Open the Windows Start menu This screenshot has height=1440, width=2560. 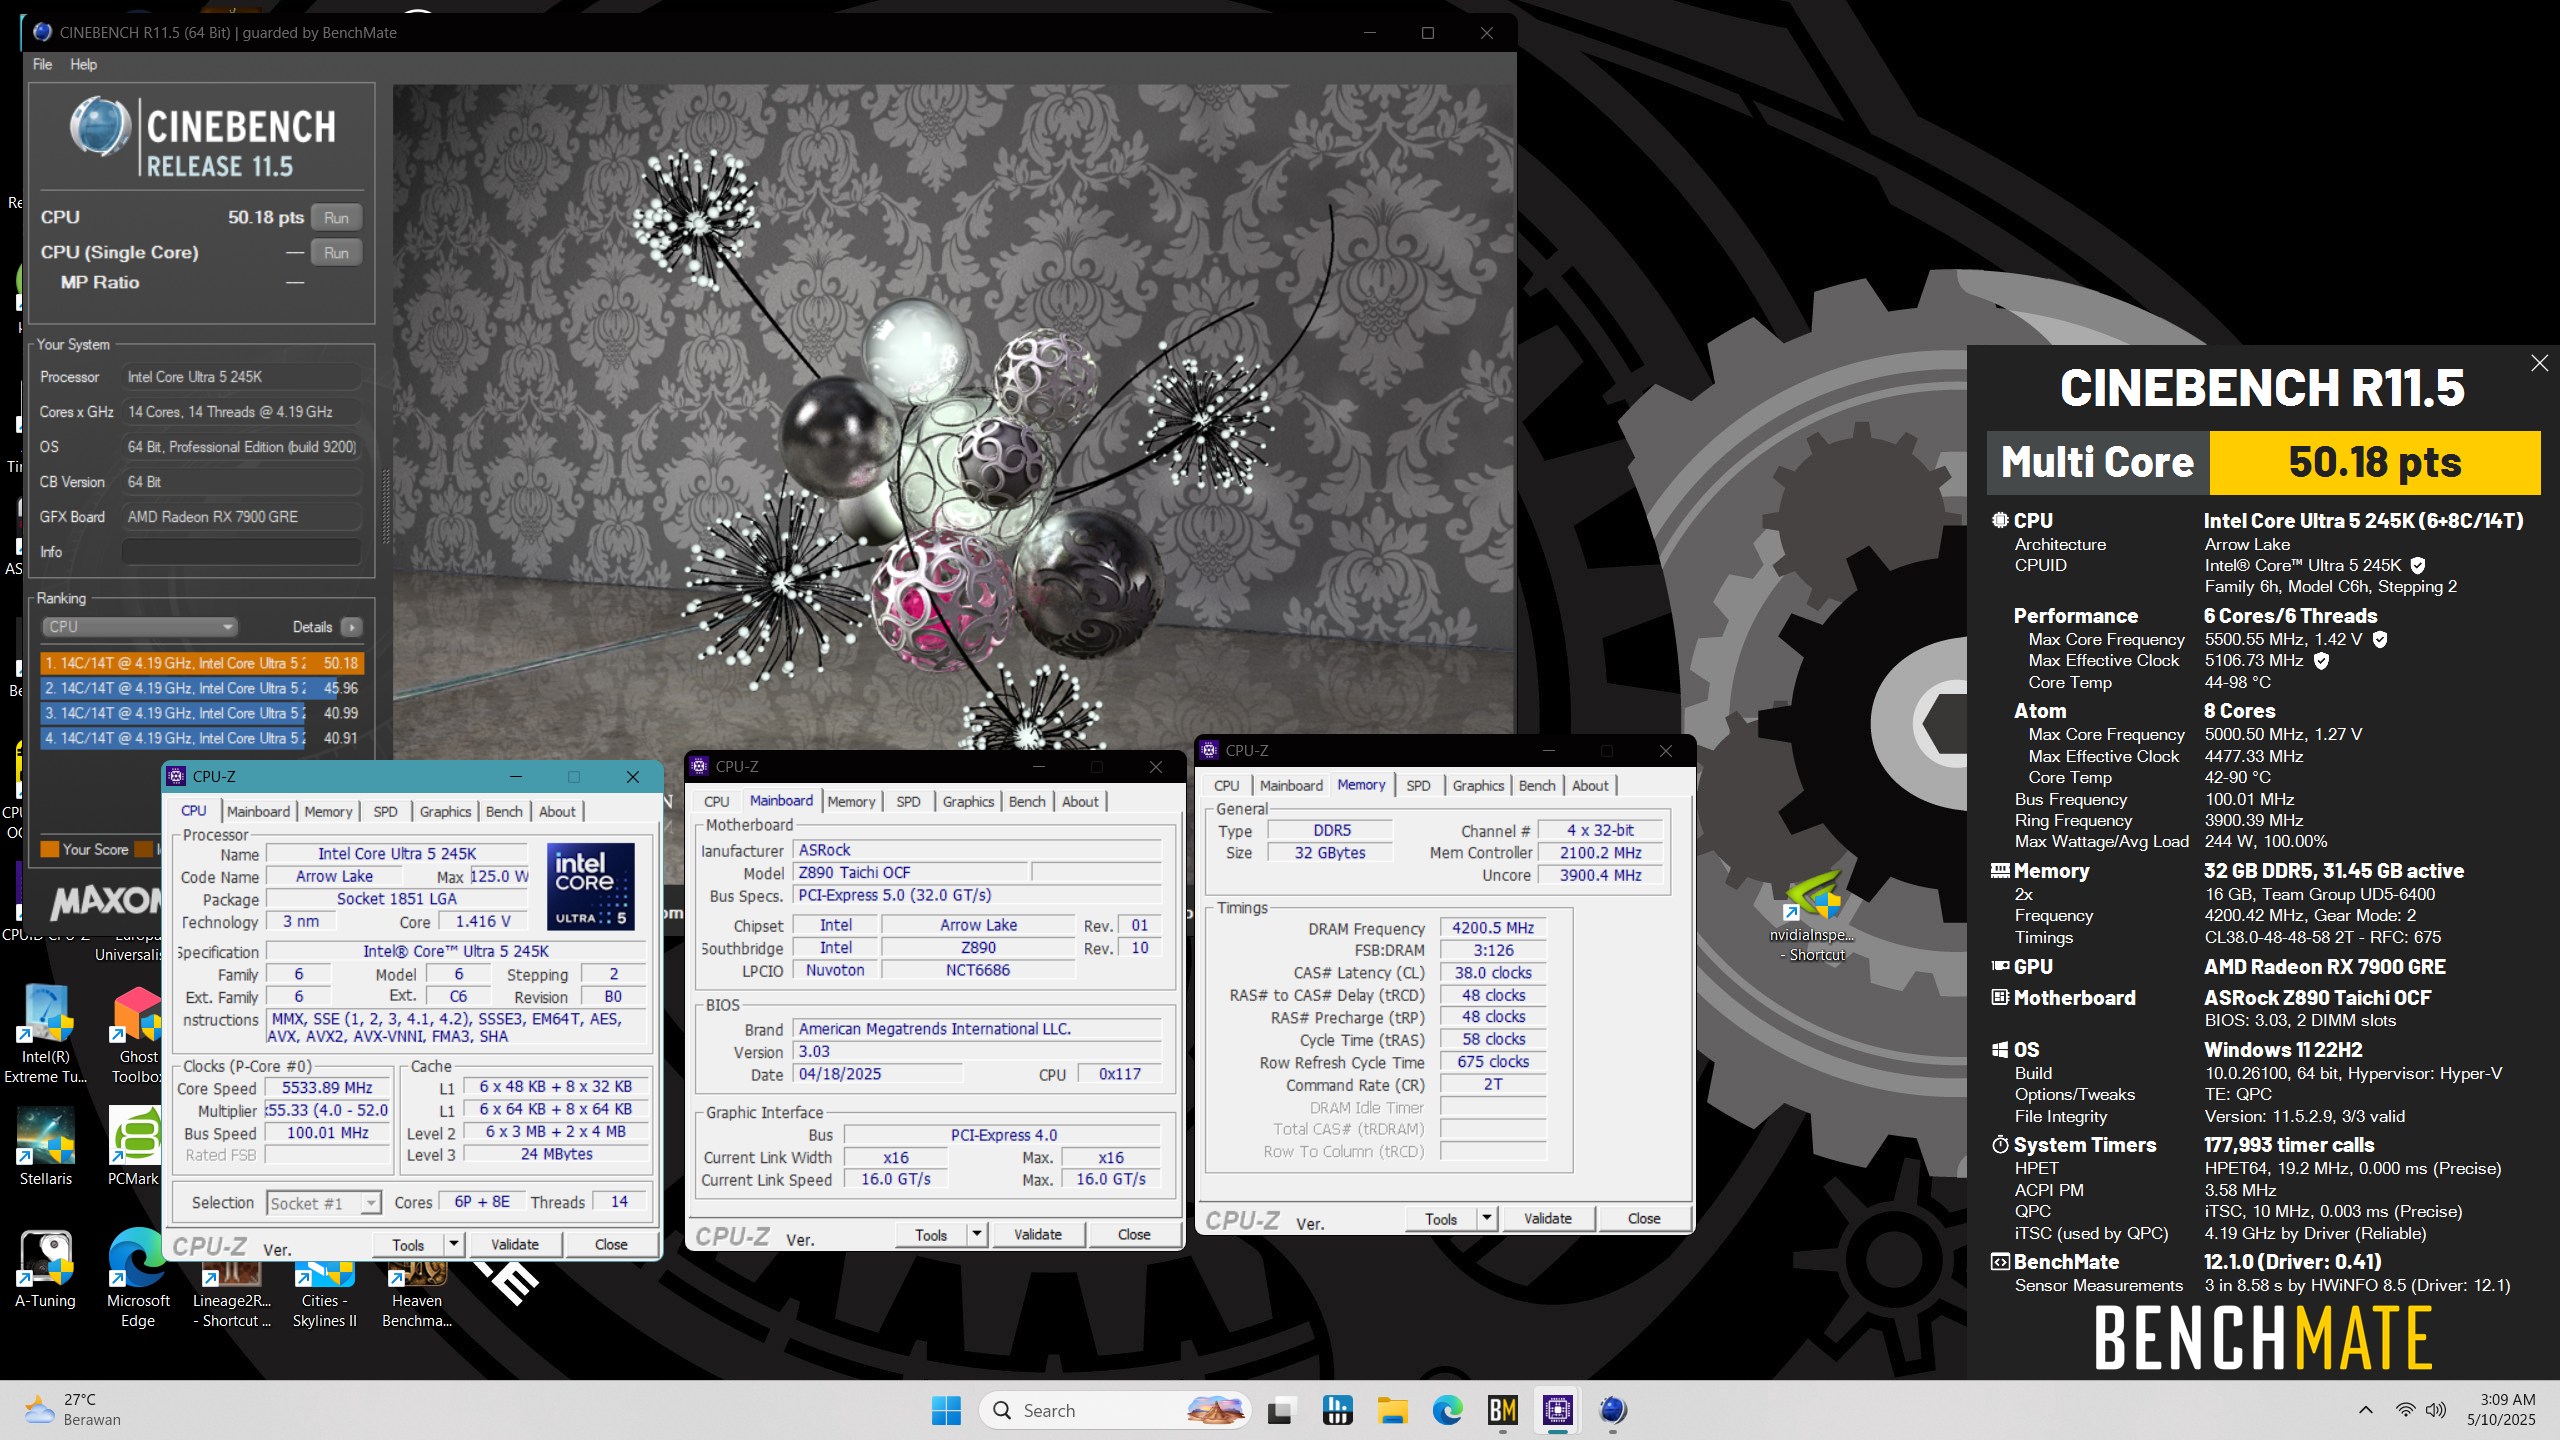[945, 1410]
